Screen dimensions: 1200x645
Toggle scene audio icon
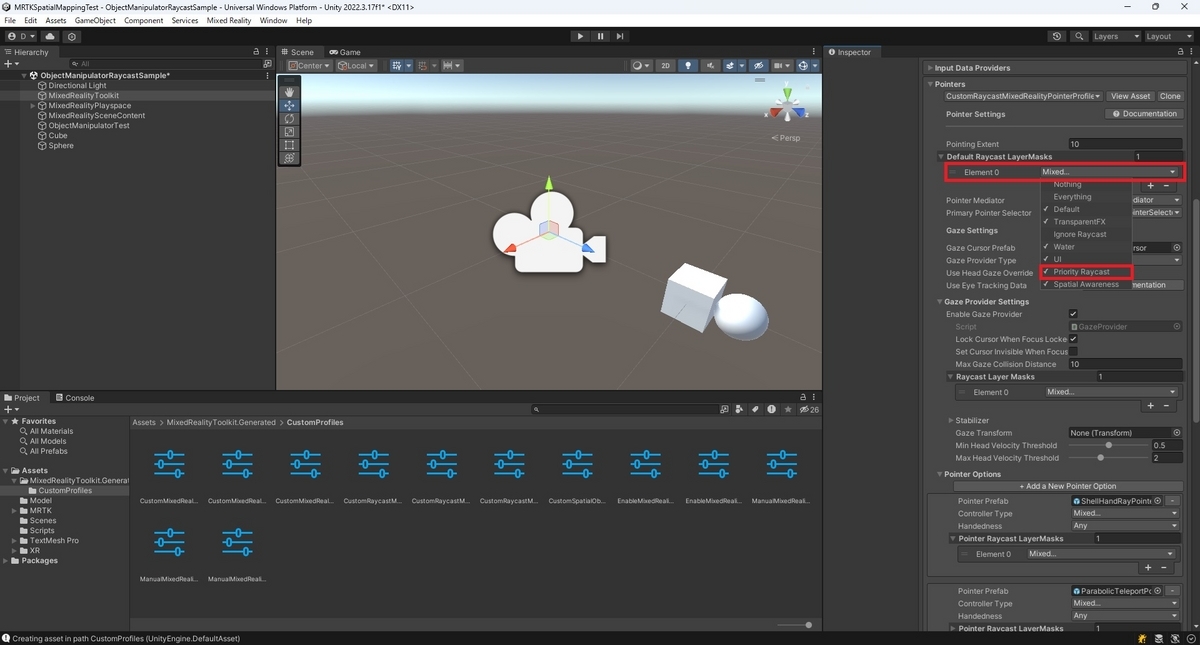coord(710,66)
